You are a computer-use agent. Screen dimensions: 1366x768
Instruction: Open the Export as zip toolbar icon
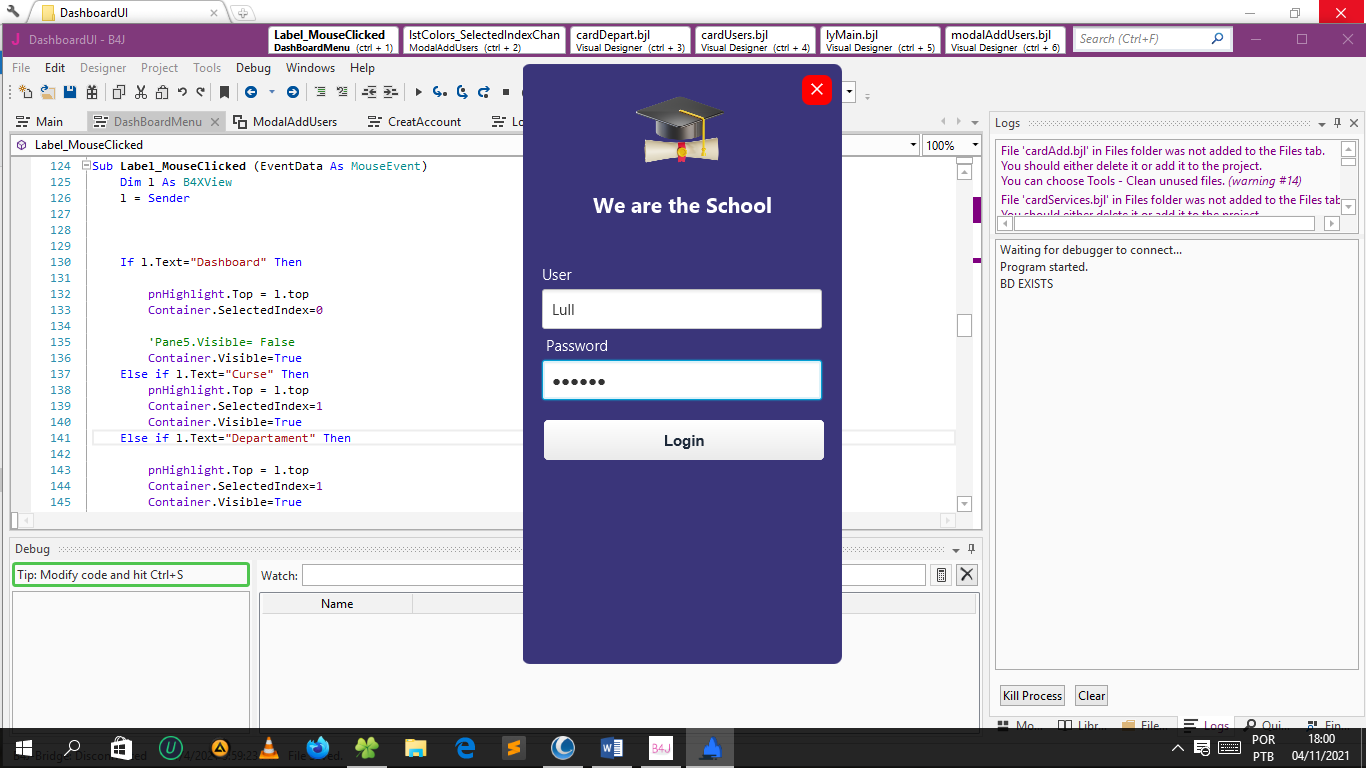click(x=92, y=92)
